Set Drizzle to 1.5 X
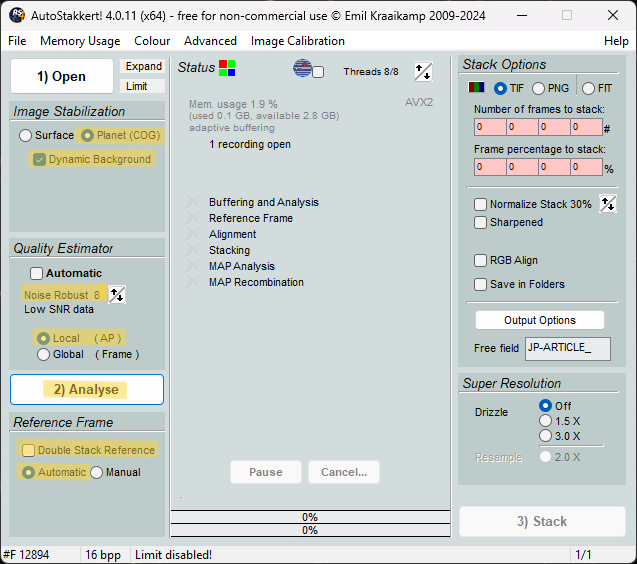Image resolution: width=637 pixels, height=564 pixels. [x=545, y=421]
